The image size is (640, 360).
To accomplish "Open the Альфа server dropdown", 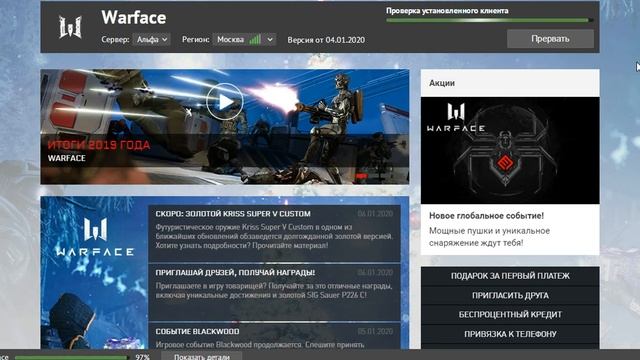I will pyautogui.click(x=151, y=40).
